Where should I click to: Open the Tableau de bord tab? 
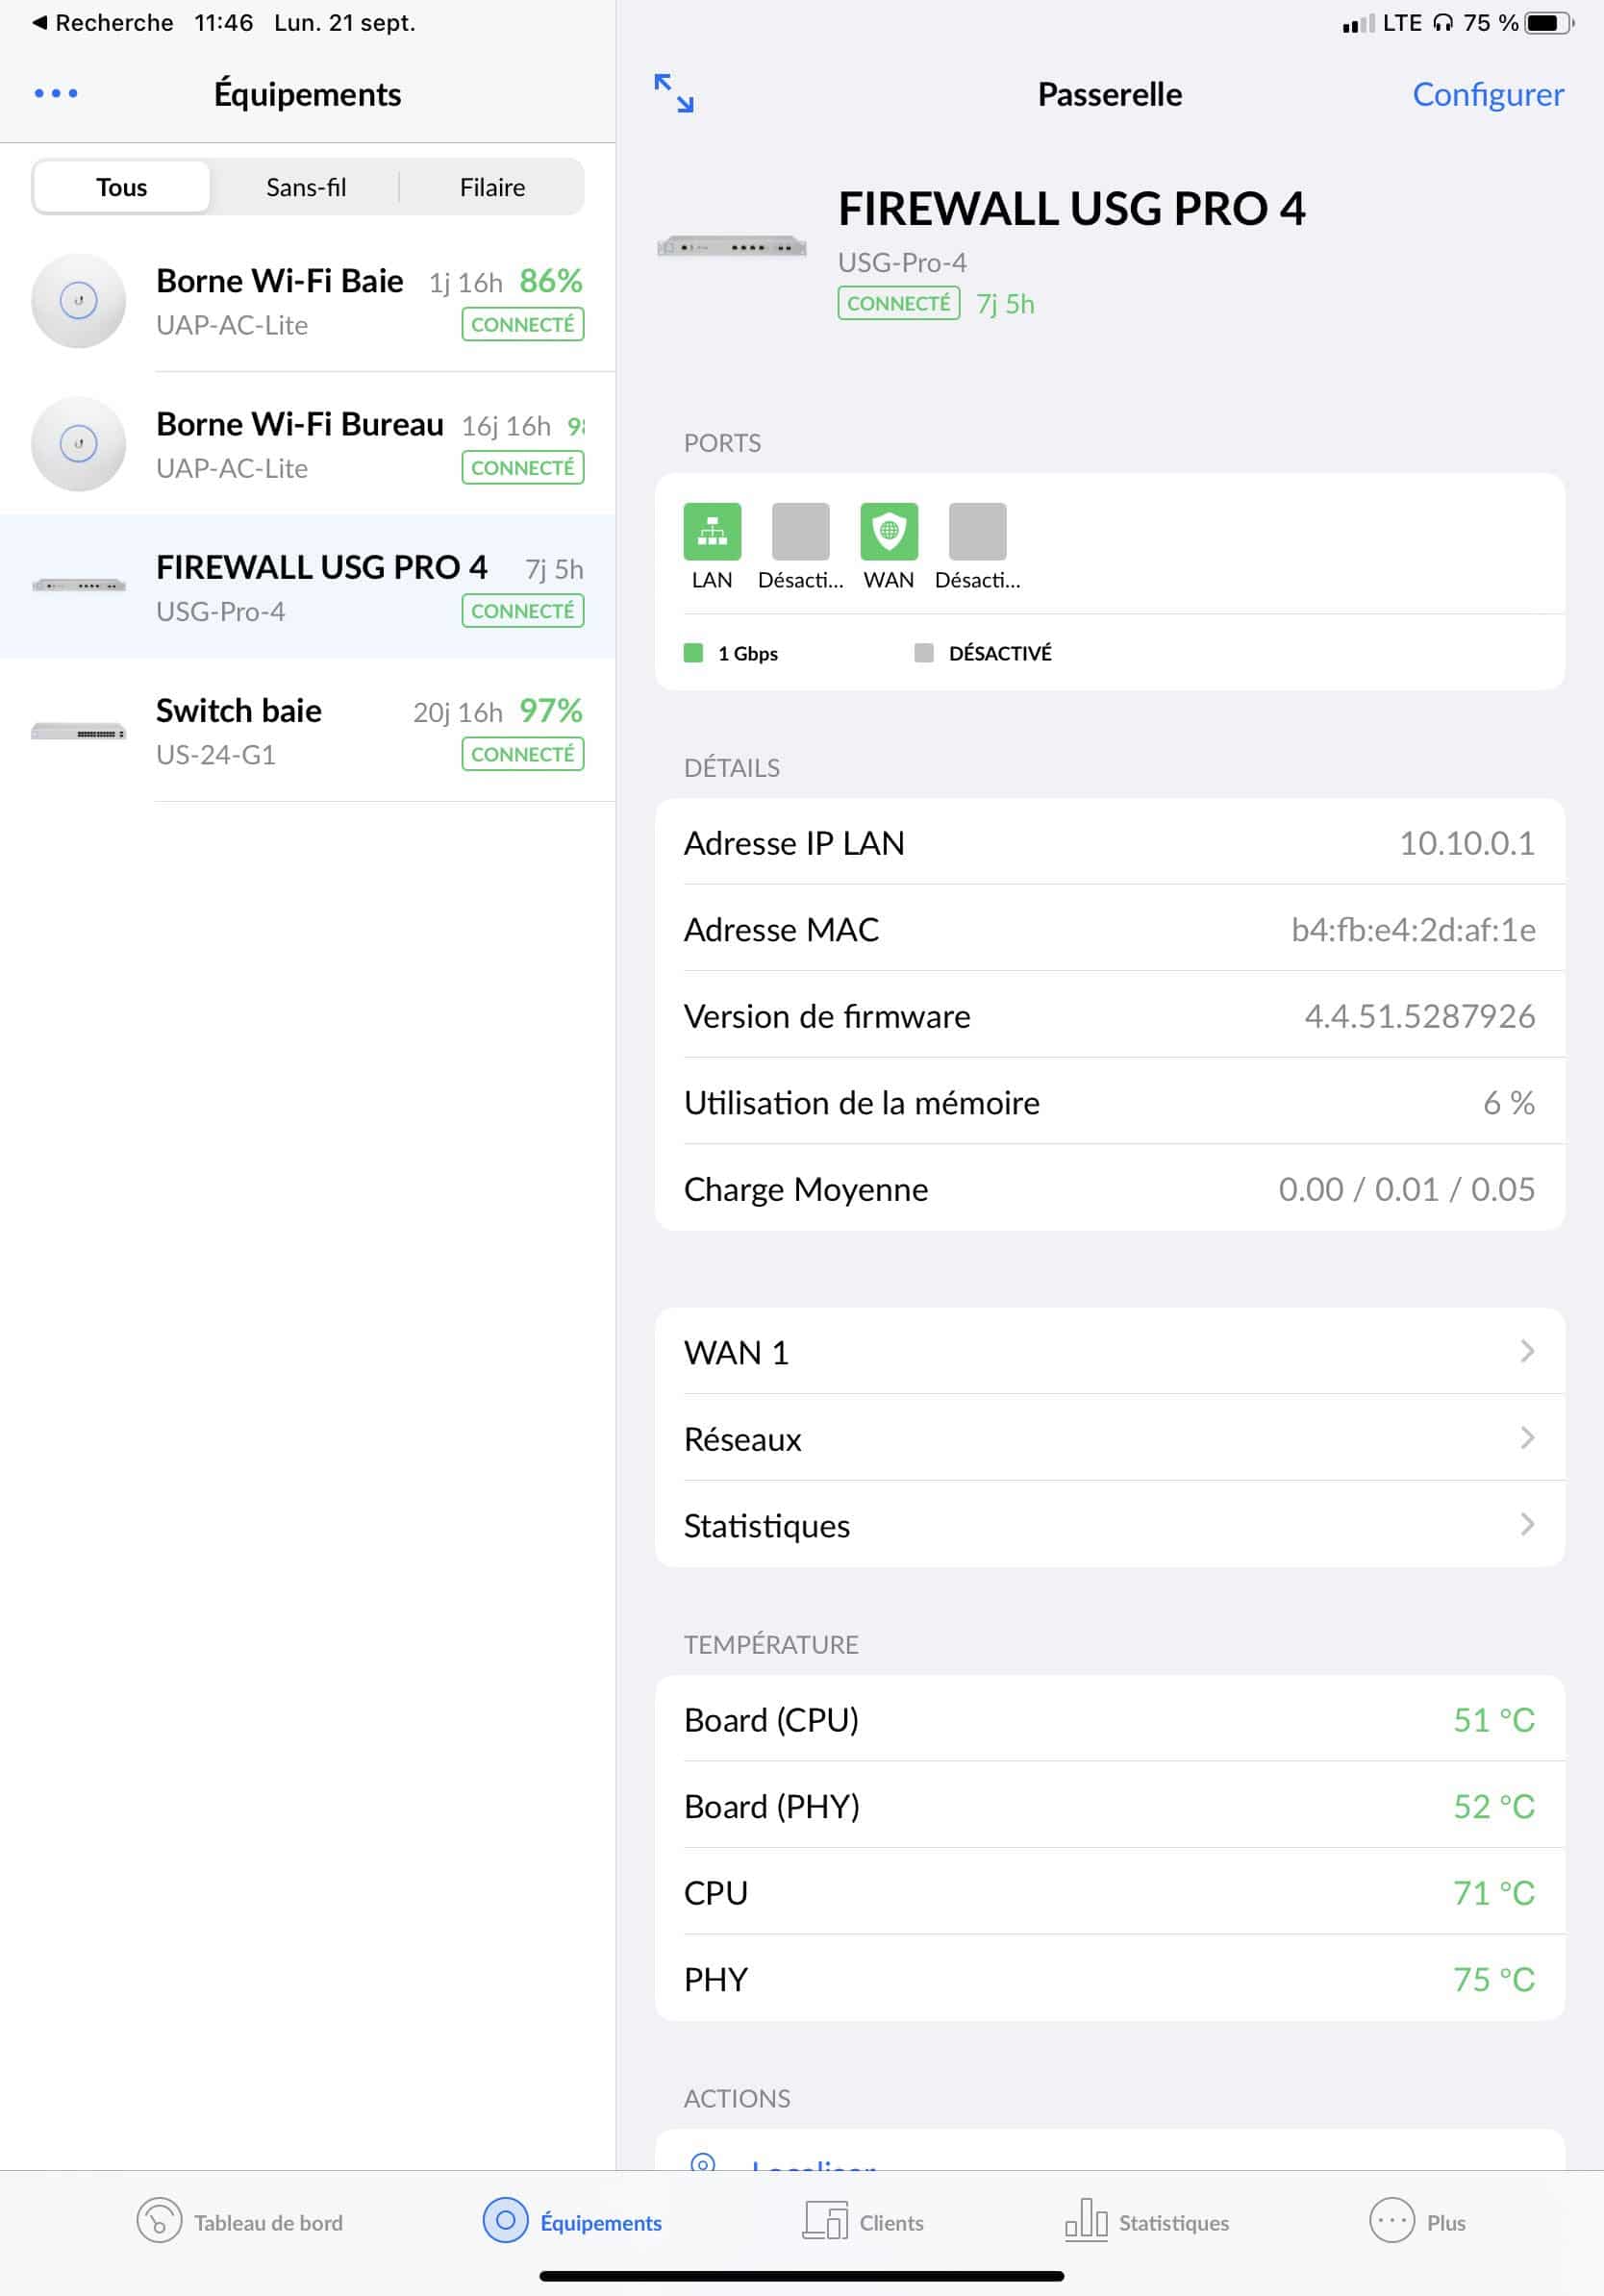[x=240, y=2222]
